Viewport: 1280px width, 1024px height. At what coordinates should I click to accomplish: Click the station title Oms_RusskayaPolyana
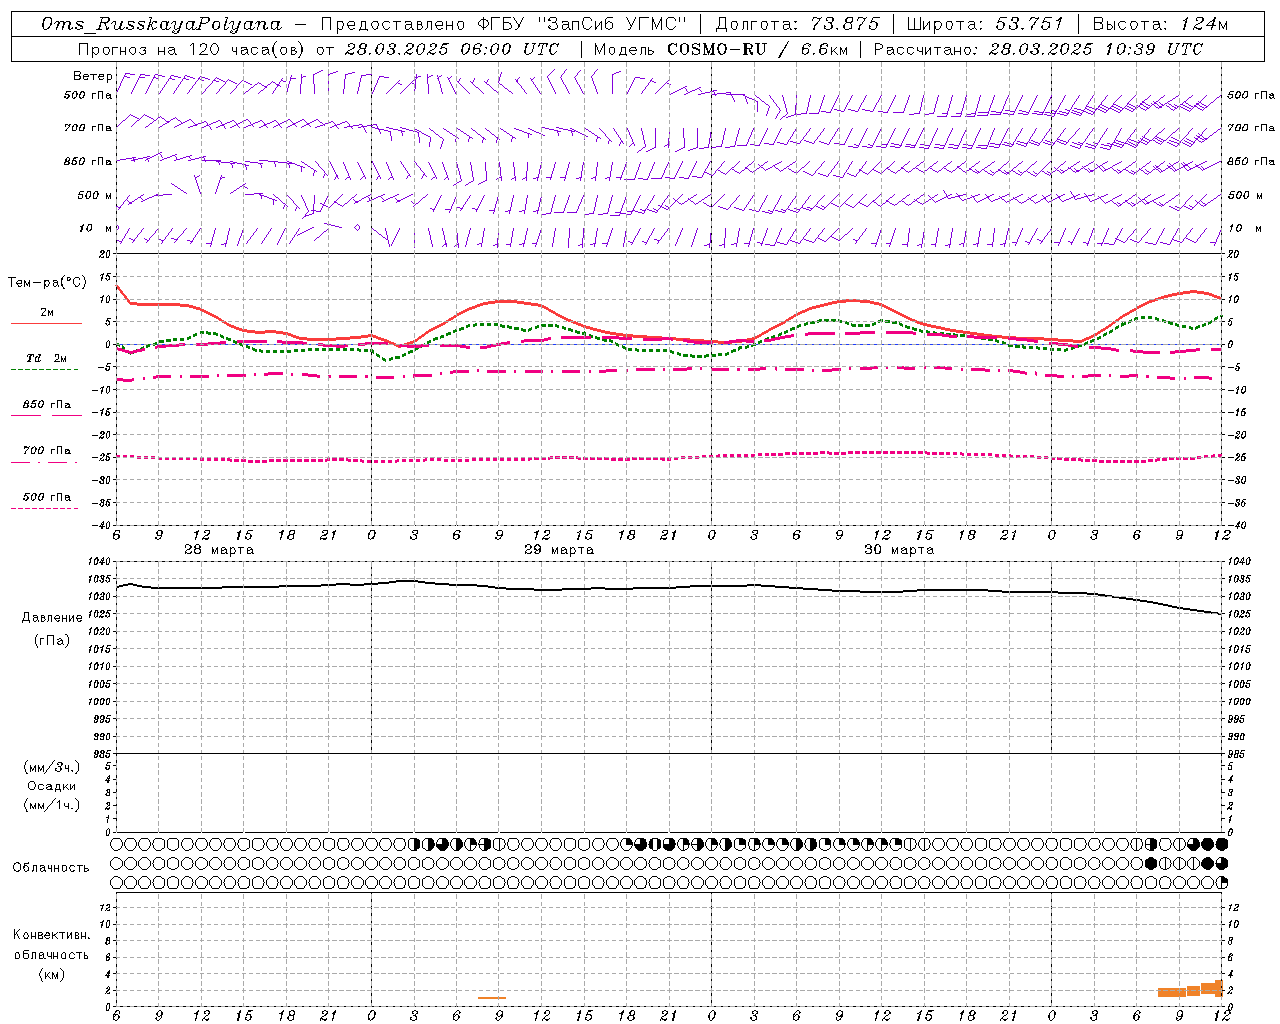tap(162, 24)
